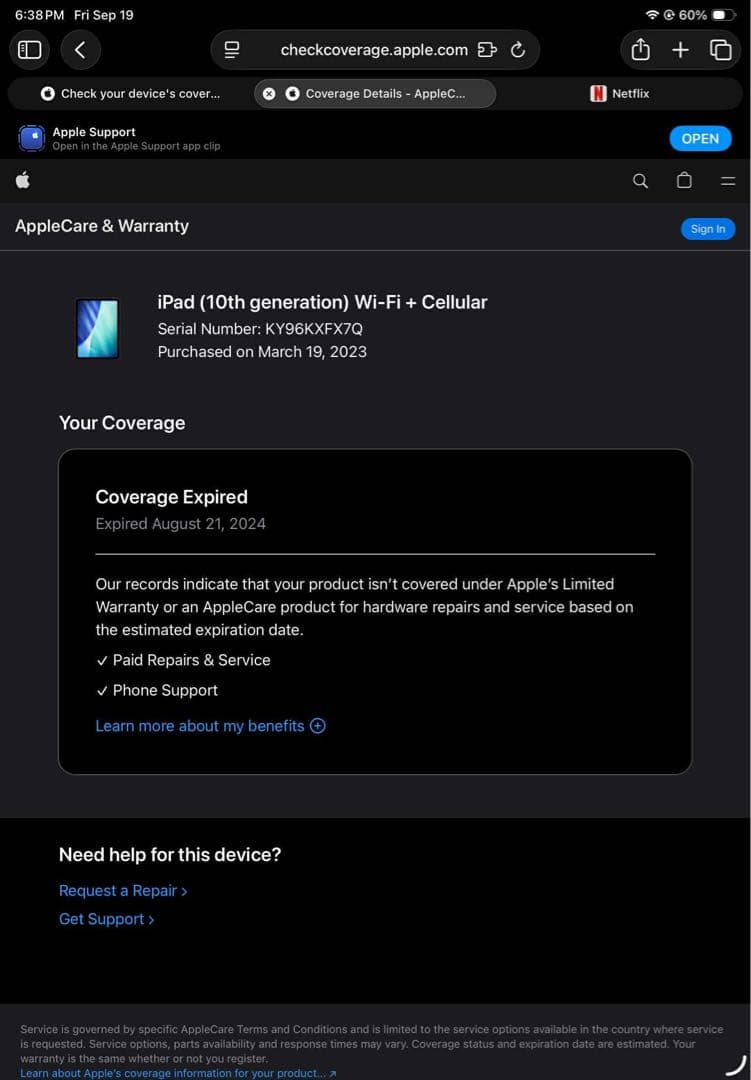Open the Apple Support app clip
The height and width of the screenshot is (1080, 751).
(x=699, y=139)
